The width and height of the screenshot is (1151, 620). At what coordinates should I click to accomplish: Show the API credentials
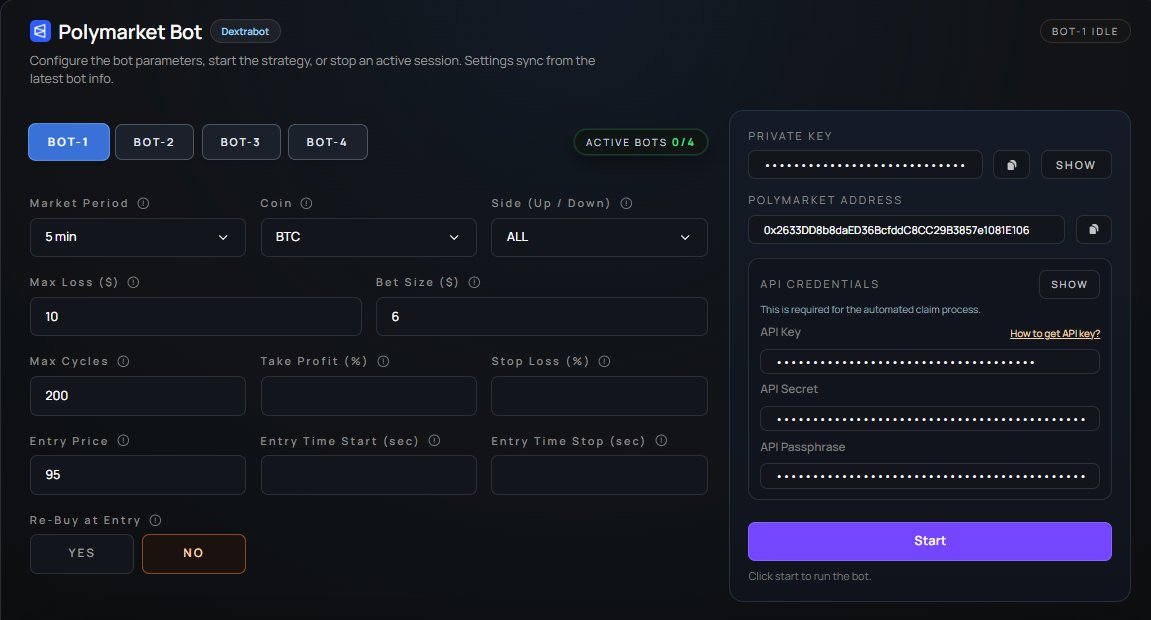click(1069, 284)
